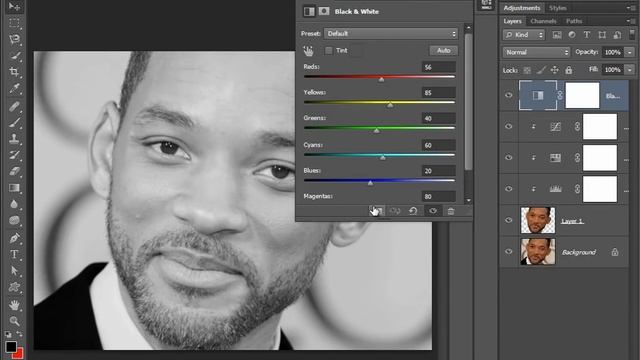640x360 pixels.
Task: Select the Pen tool
Action: click(14, 238)
